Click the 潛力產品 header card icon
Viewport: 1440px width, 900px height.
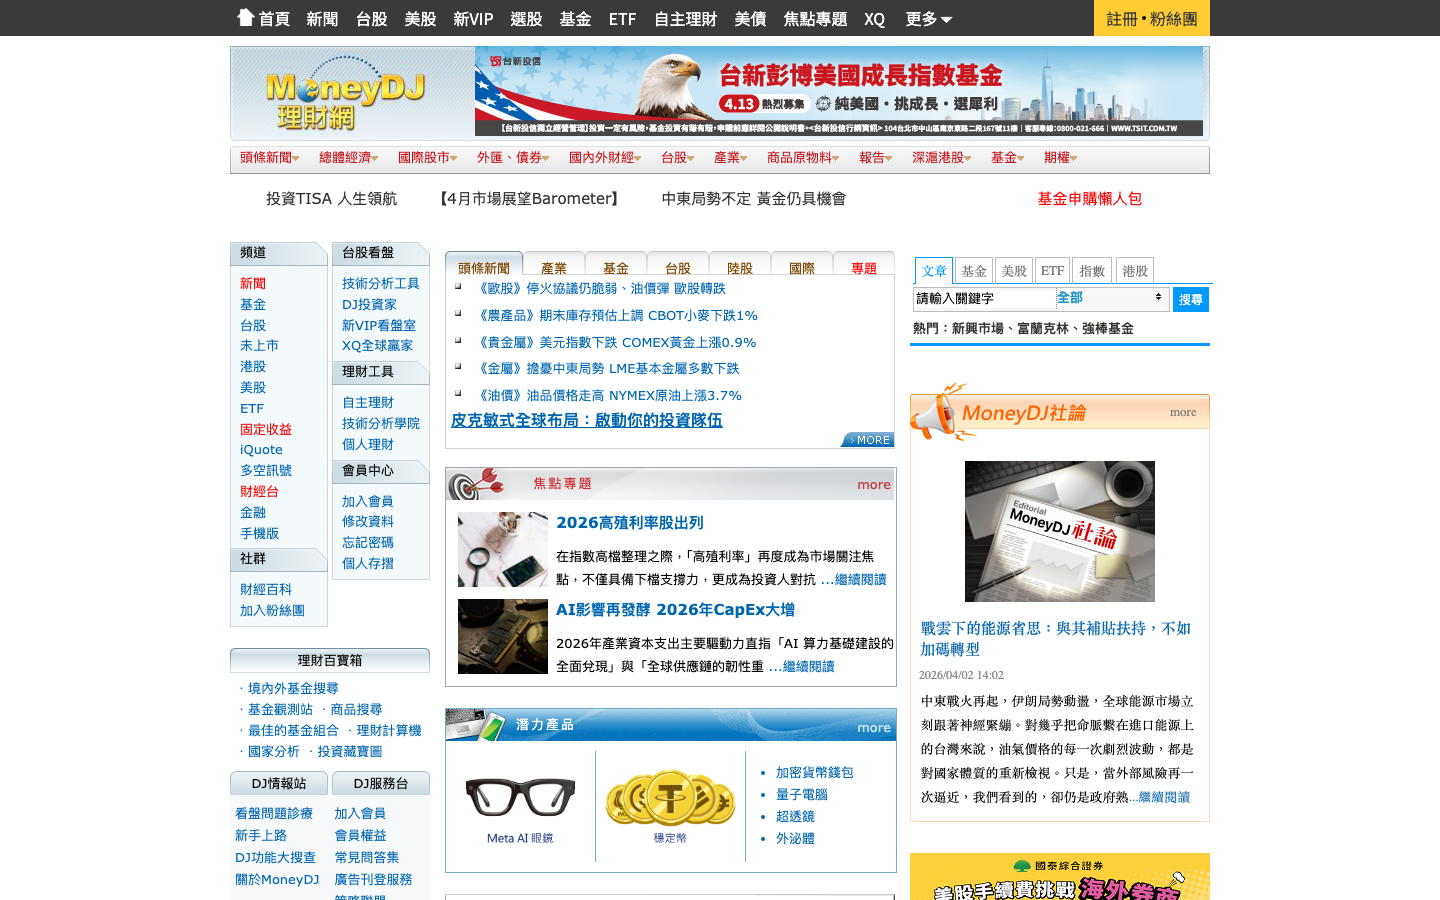[x=476, y=724]
